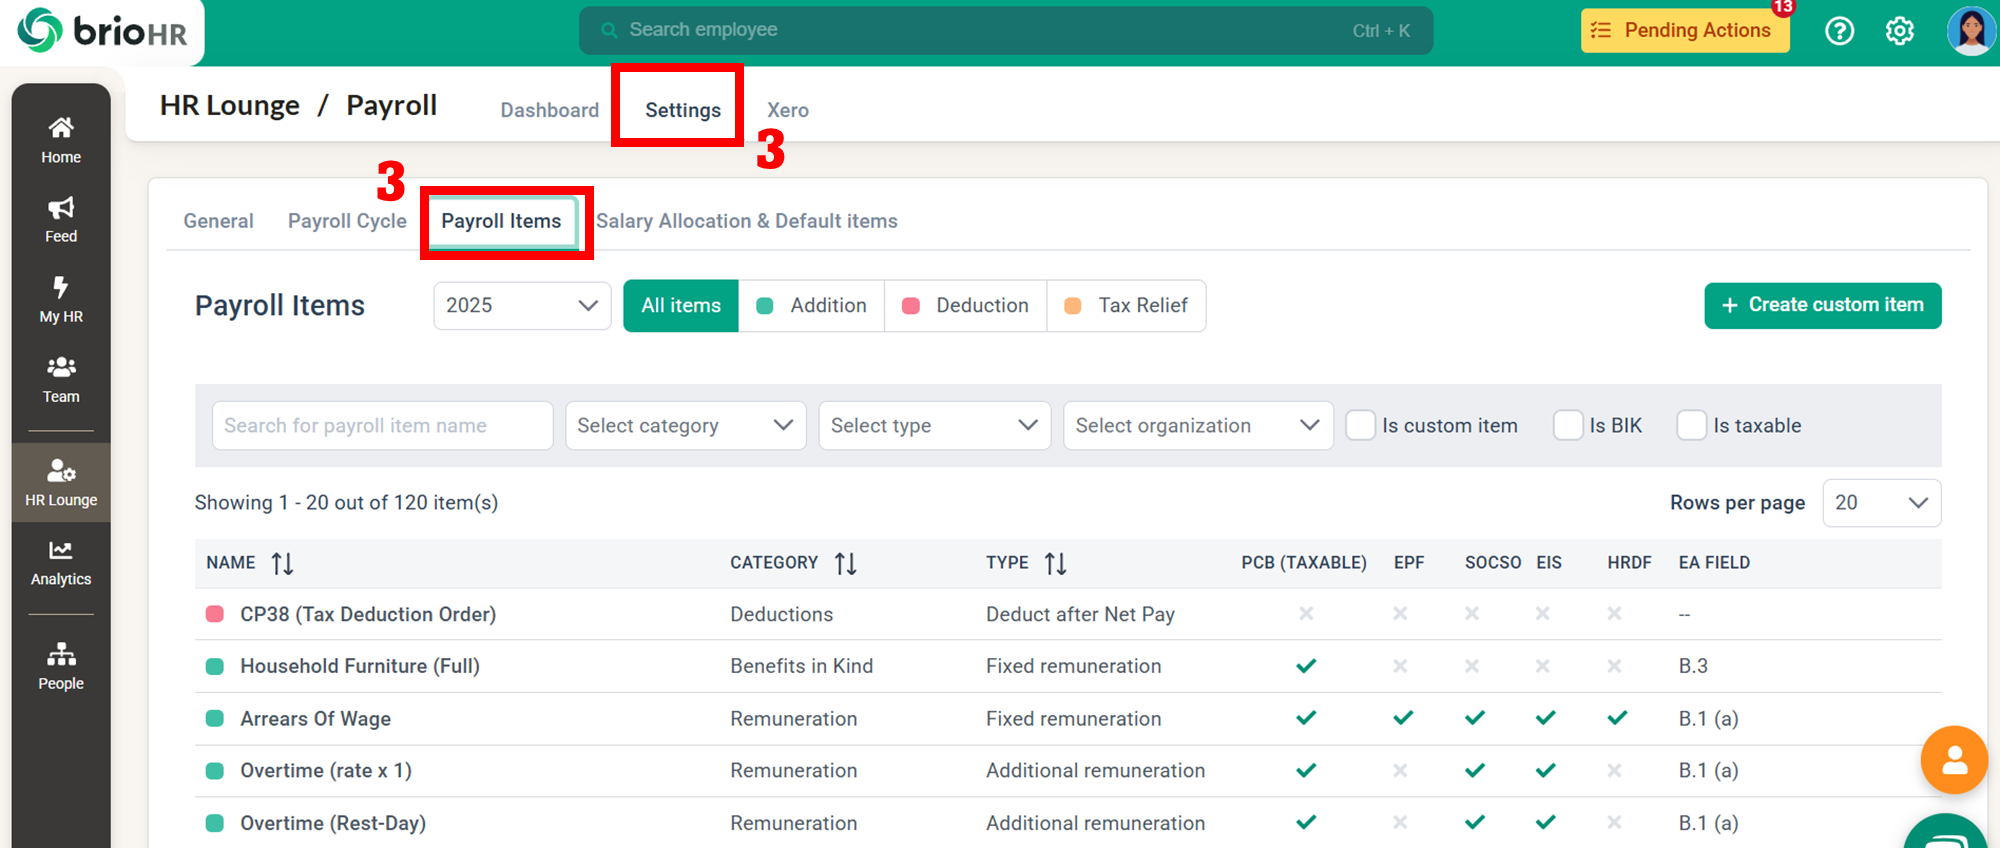This screenshot has width=2000, height=848.
Task: Click HRDF checkmark for Arrears Of Wage
Action: point(1617,718)
